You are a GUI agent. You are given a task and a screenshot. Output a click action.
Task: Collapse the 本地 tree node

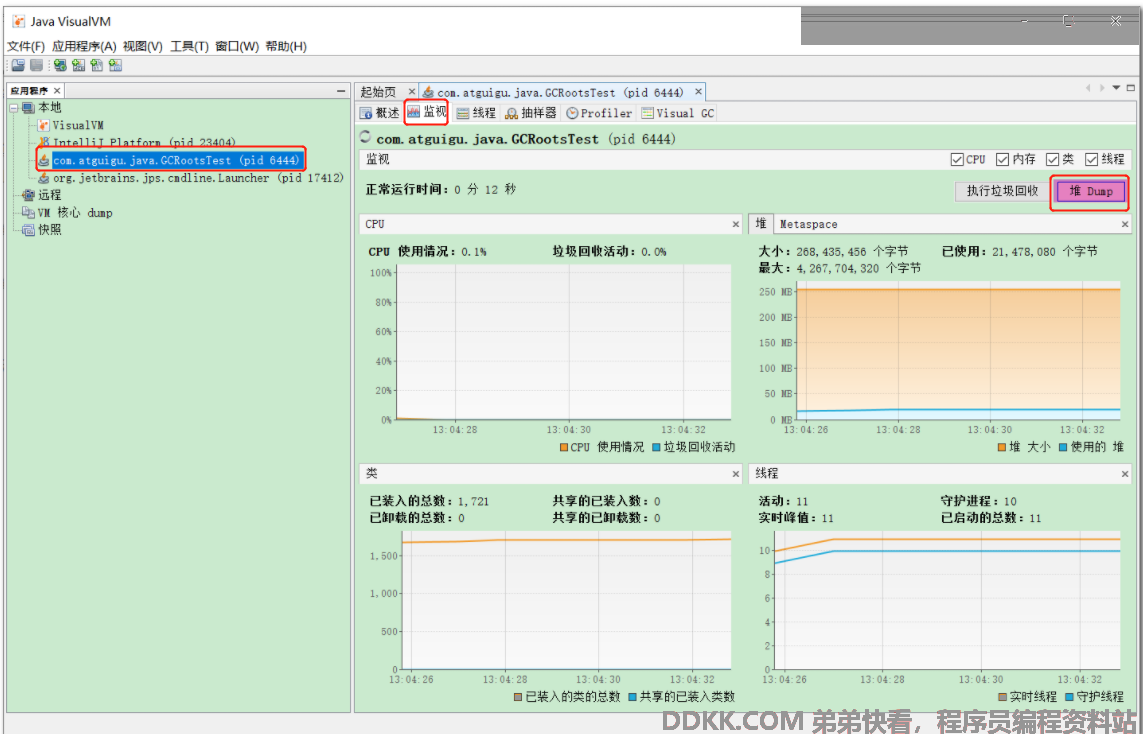[13, 108]
